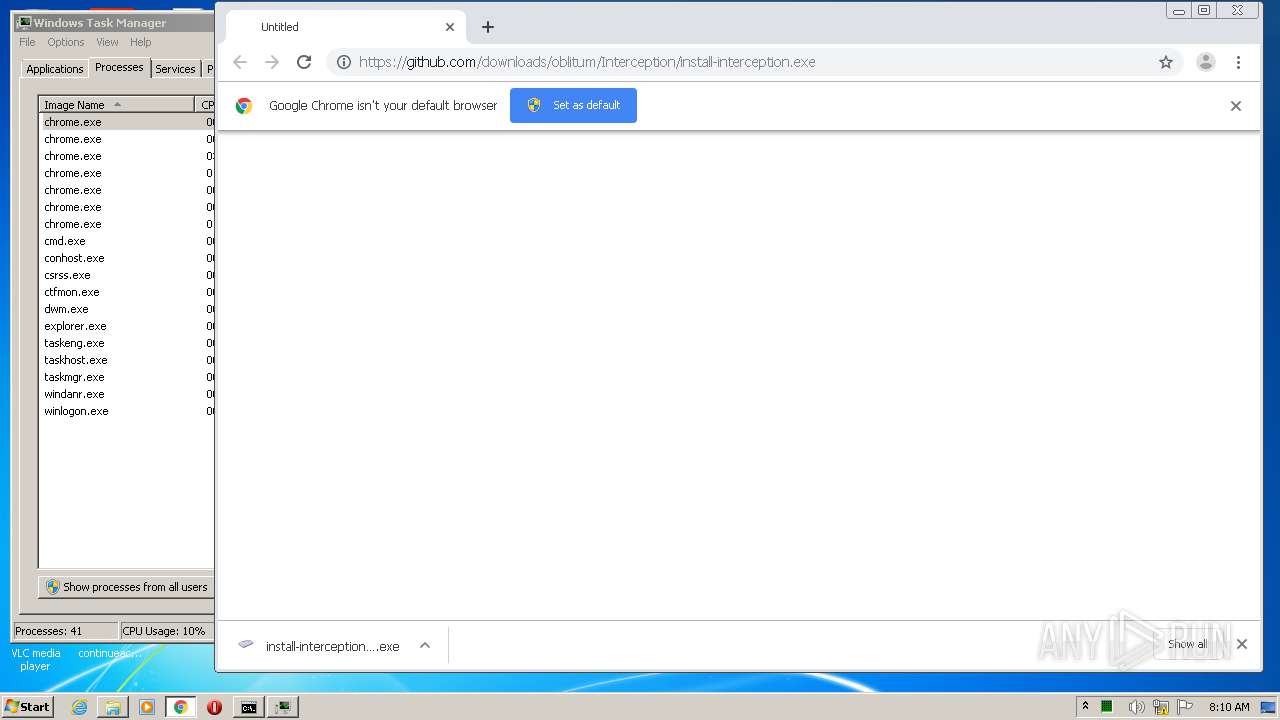
Task: Minimize the Chrome window
Action: (x=1179, y=10)
